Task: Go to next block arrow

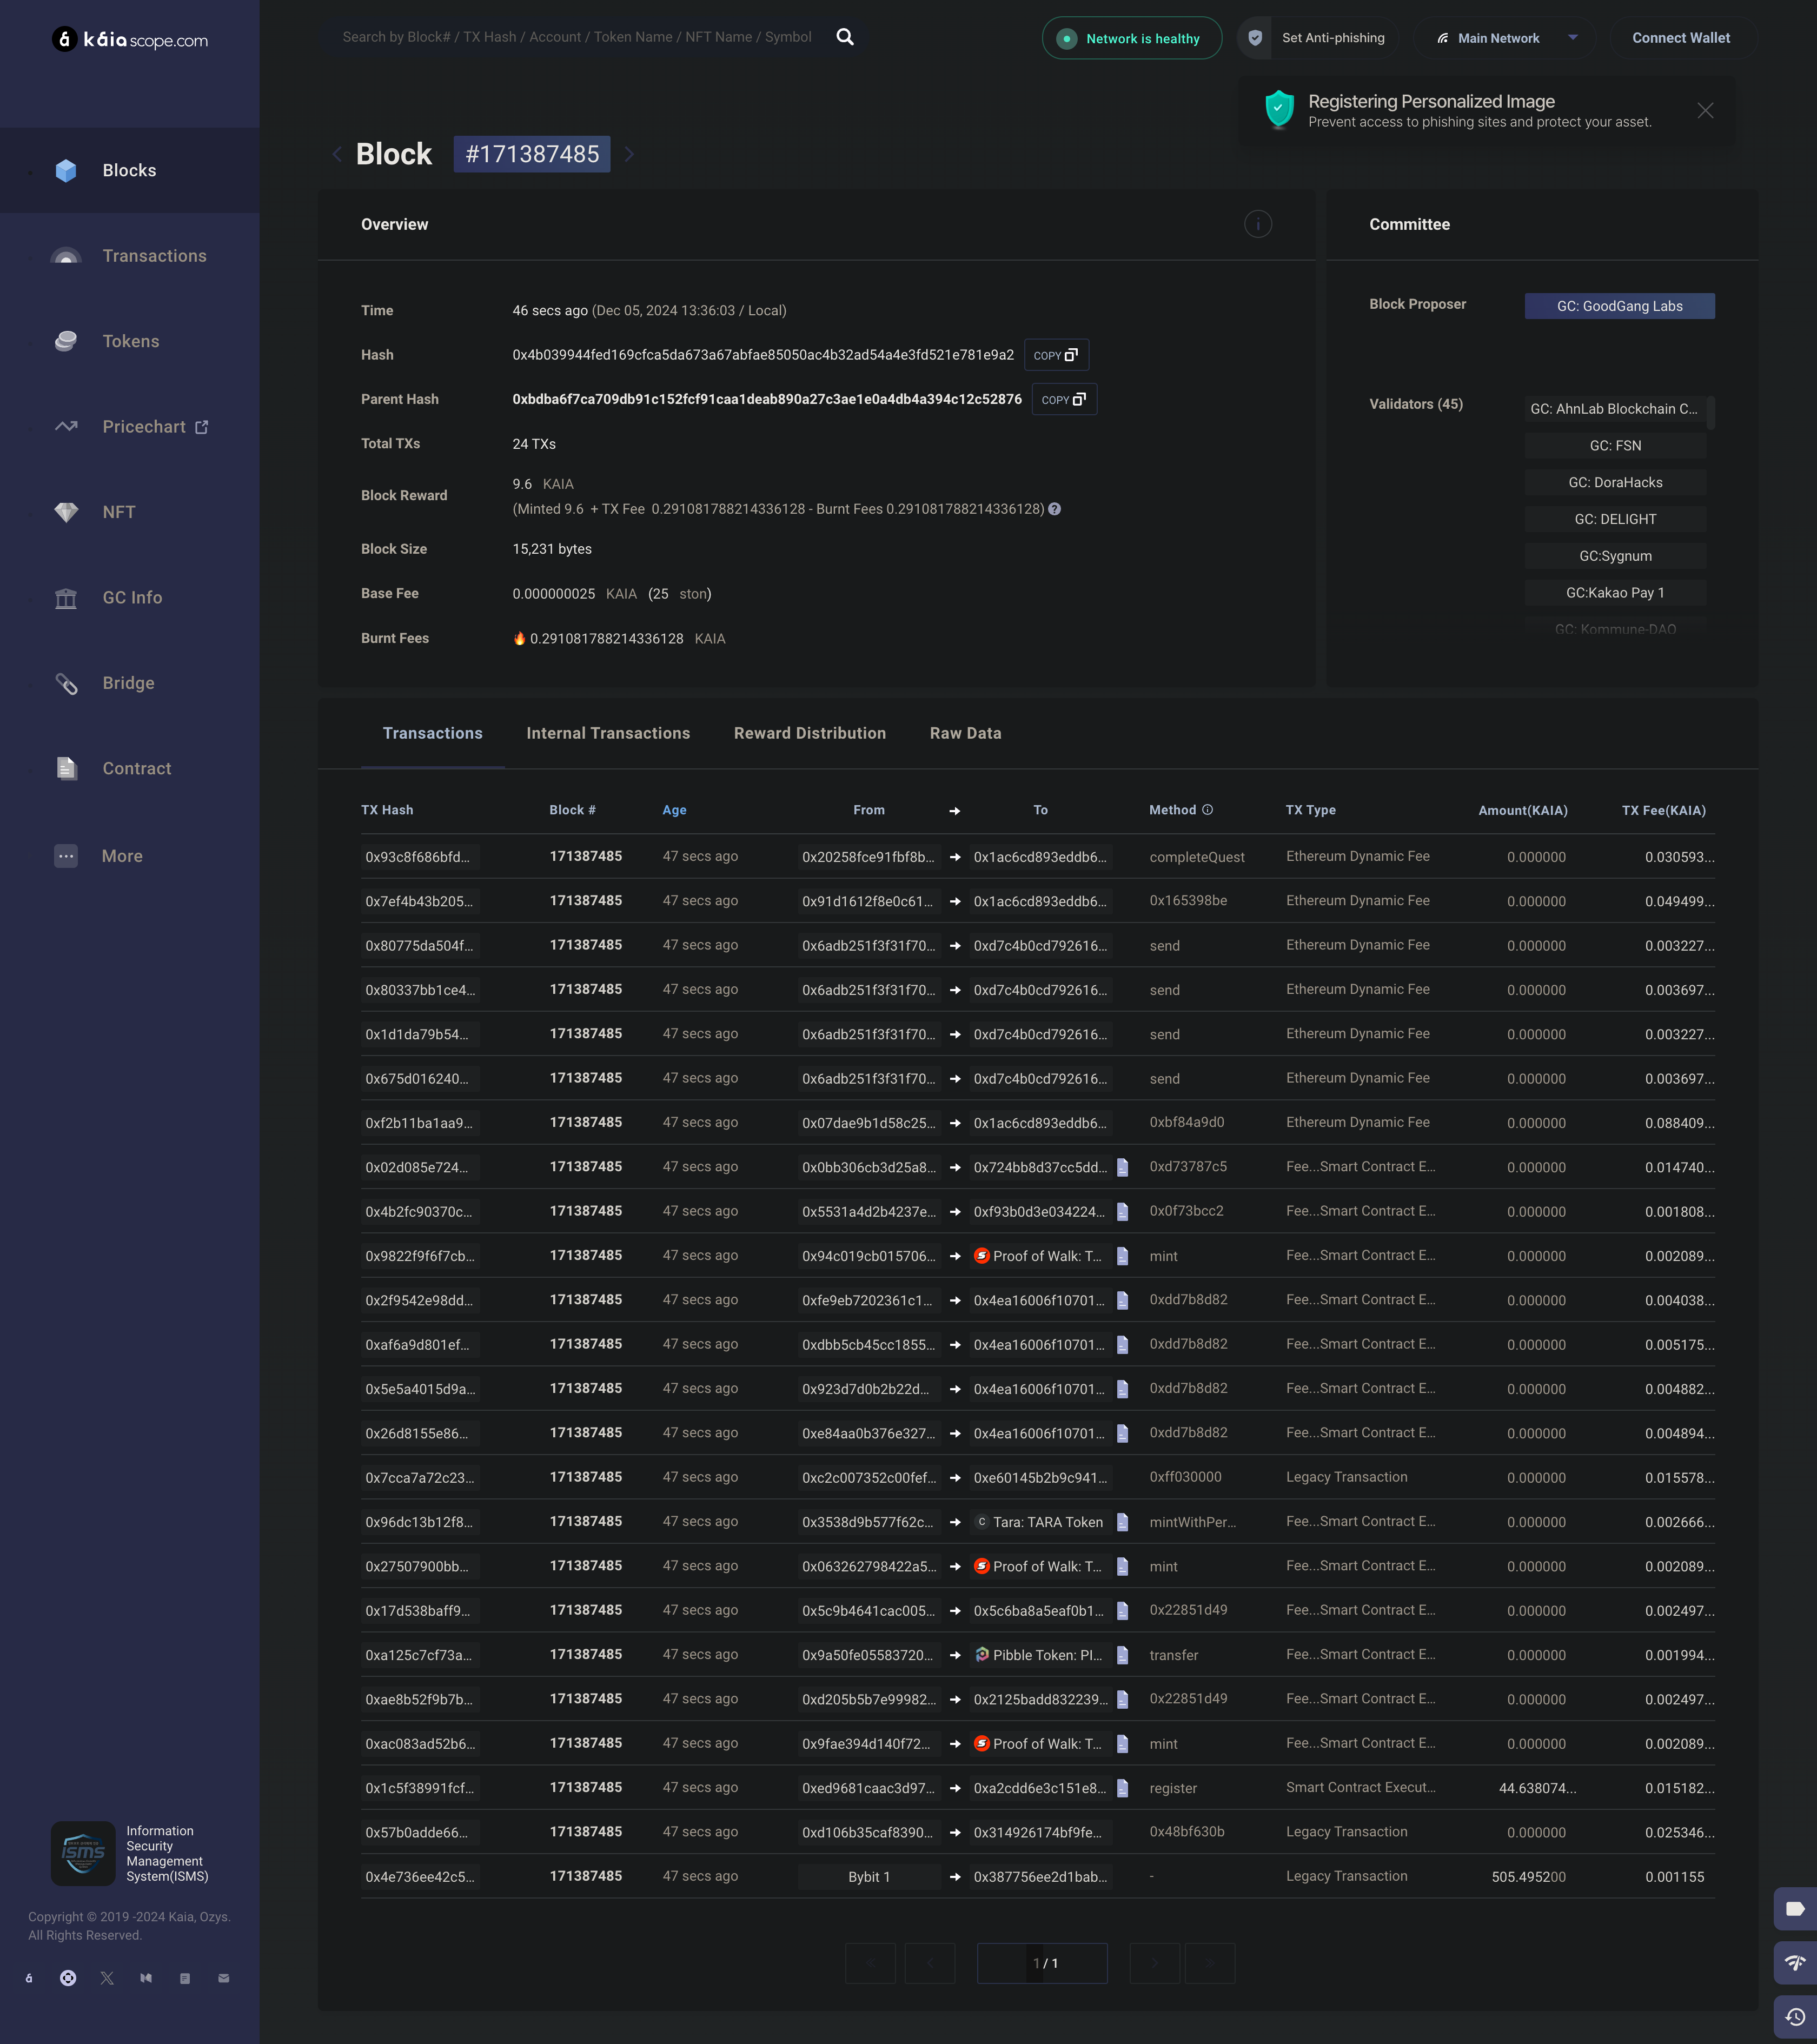Action: [x=629, y=154]
